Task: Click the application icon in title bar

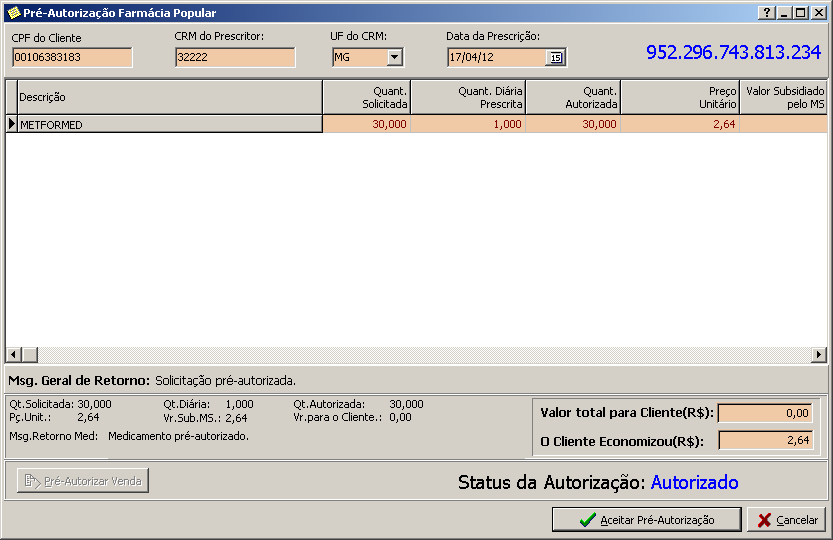Action: (13, 13)
